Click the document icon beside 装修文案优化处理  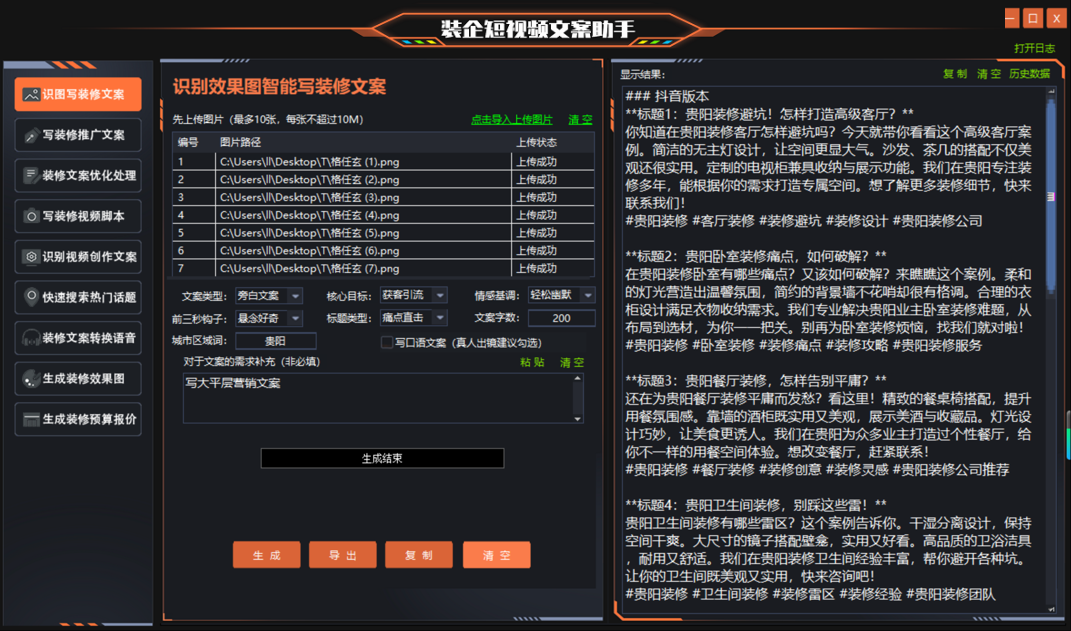point(31,176)
